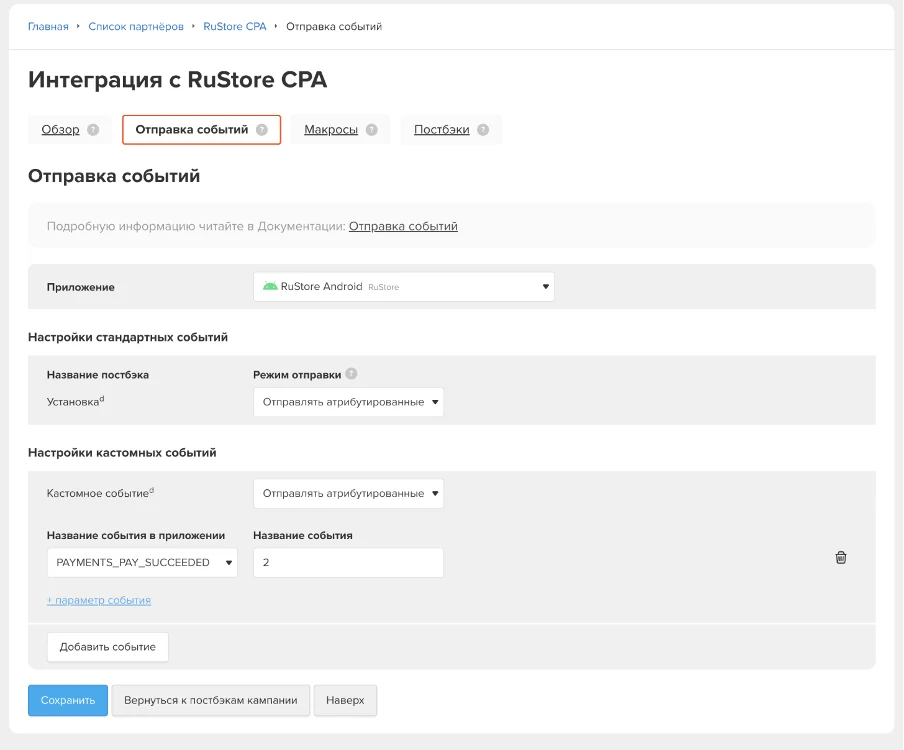Click the Кастомное событие label
This screenshot has height=750, width=904.
[100, 493]
